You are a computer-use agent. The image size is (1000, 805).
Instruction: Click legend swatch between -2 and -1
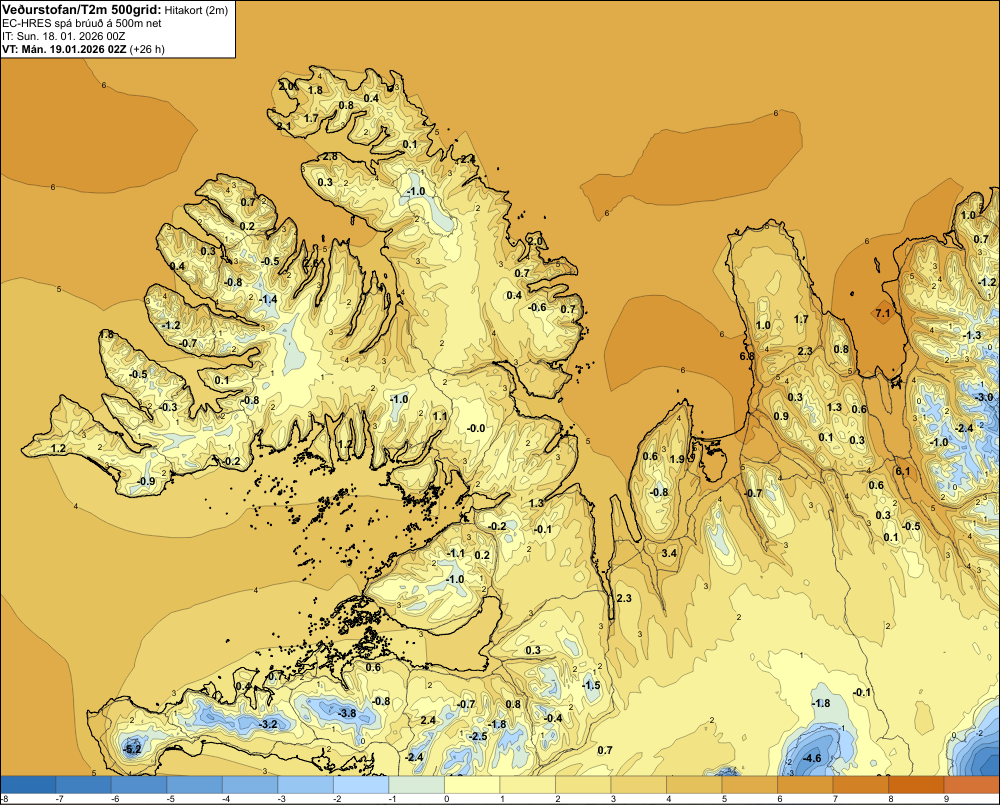point(361,784)
